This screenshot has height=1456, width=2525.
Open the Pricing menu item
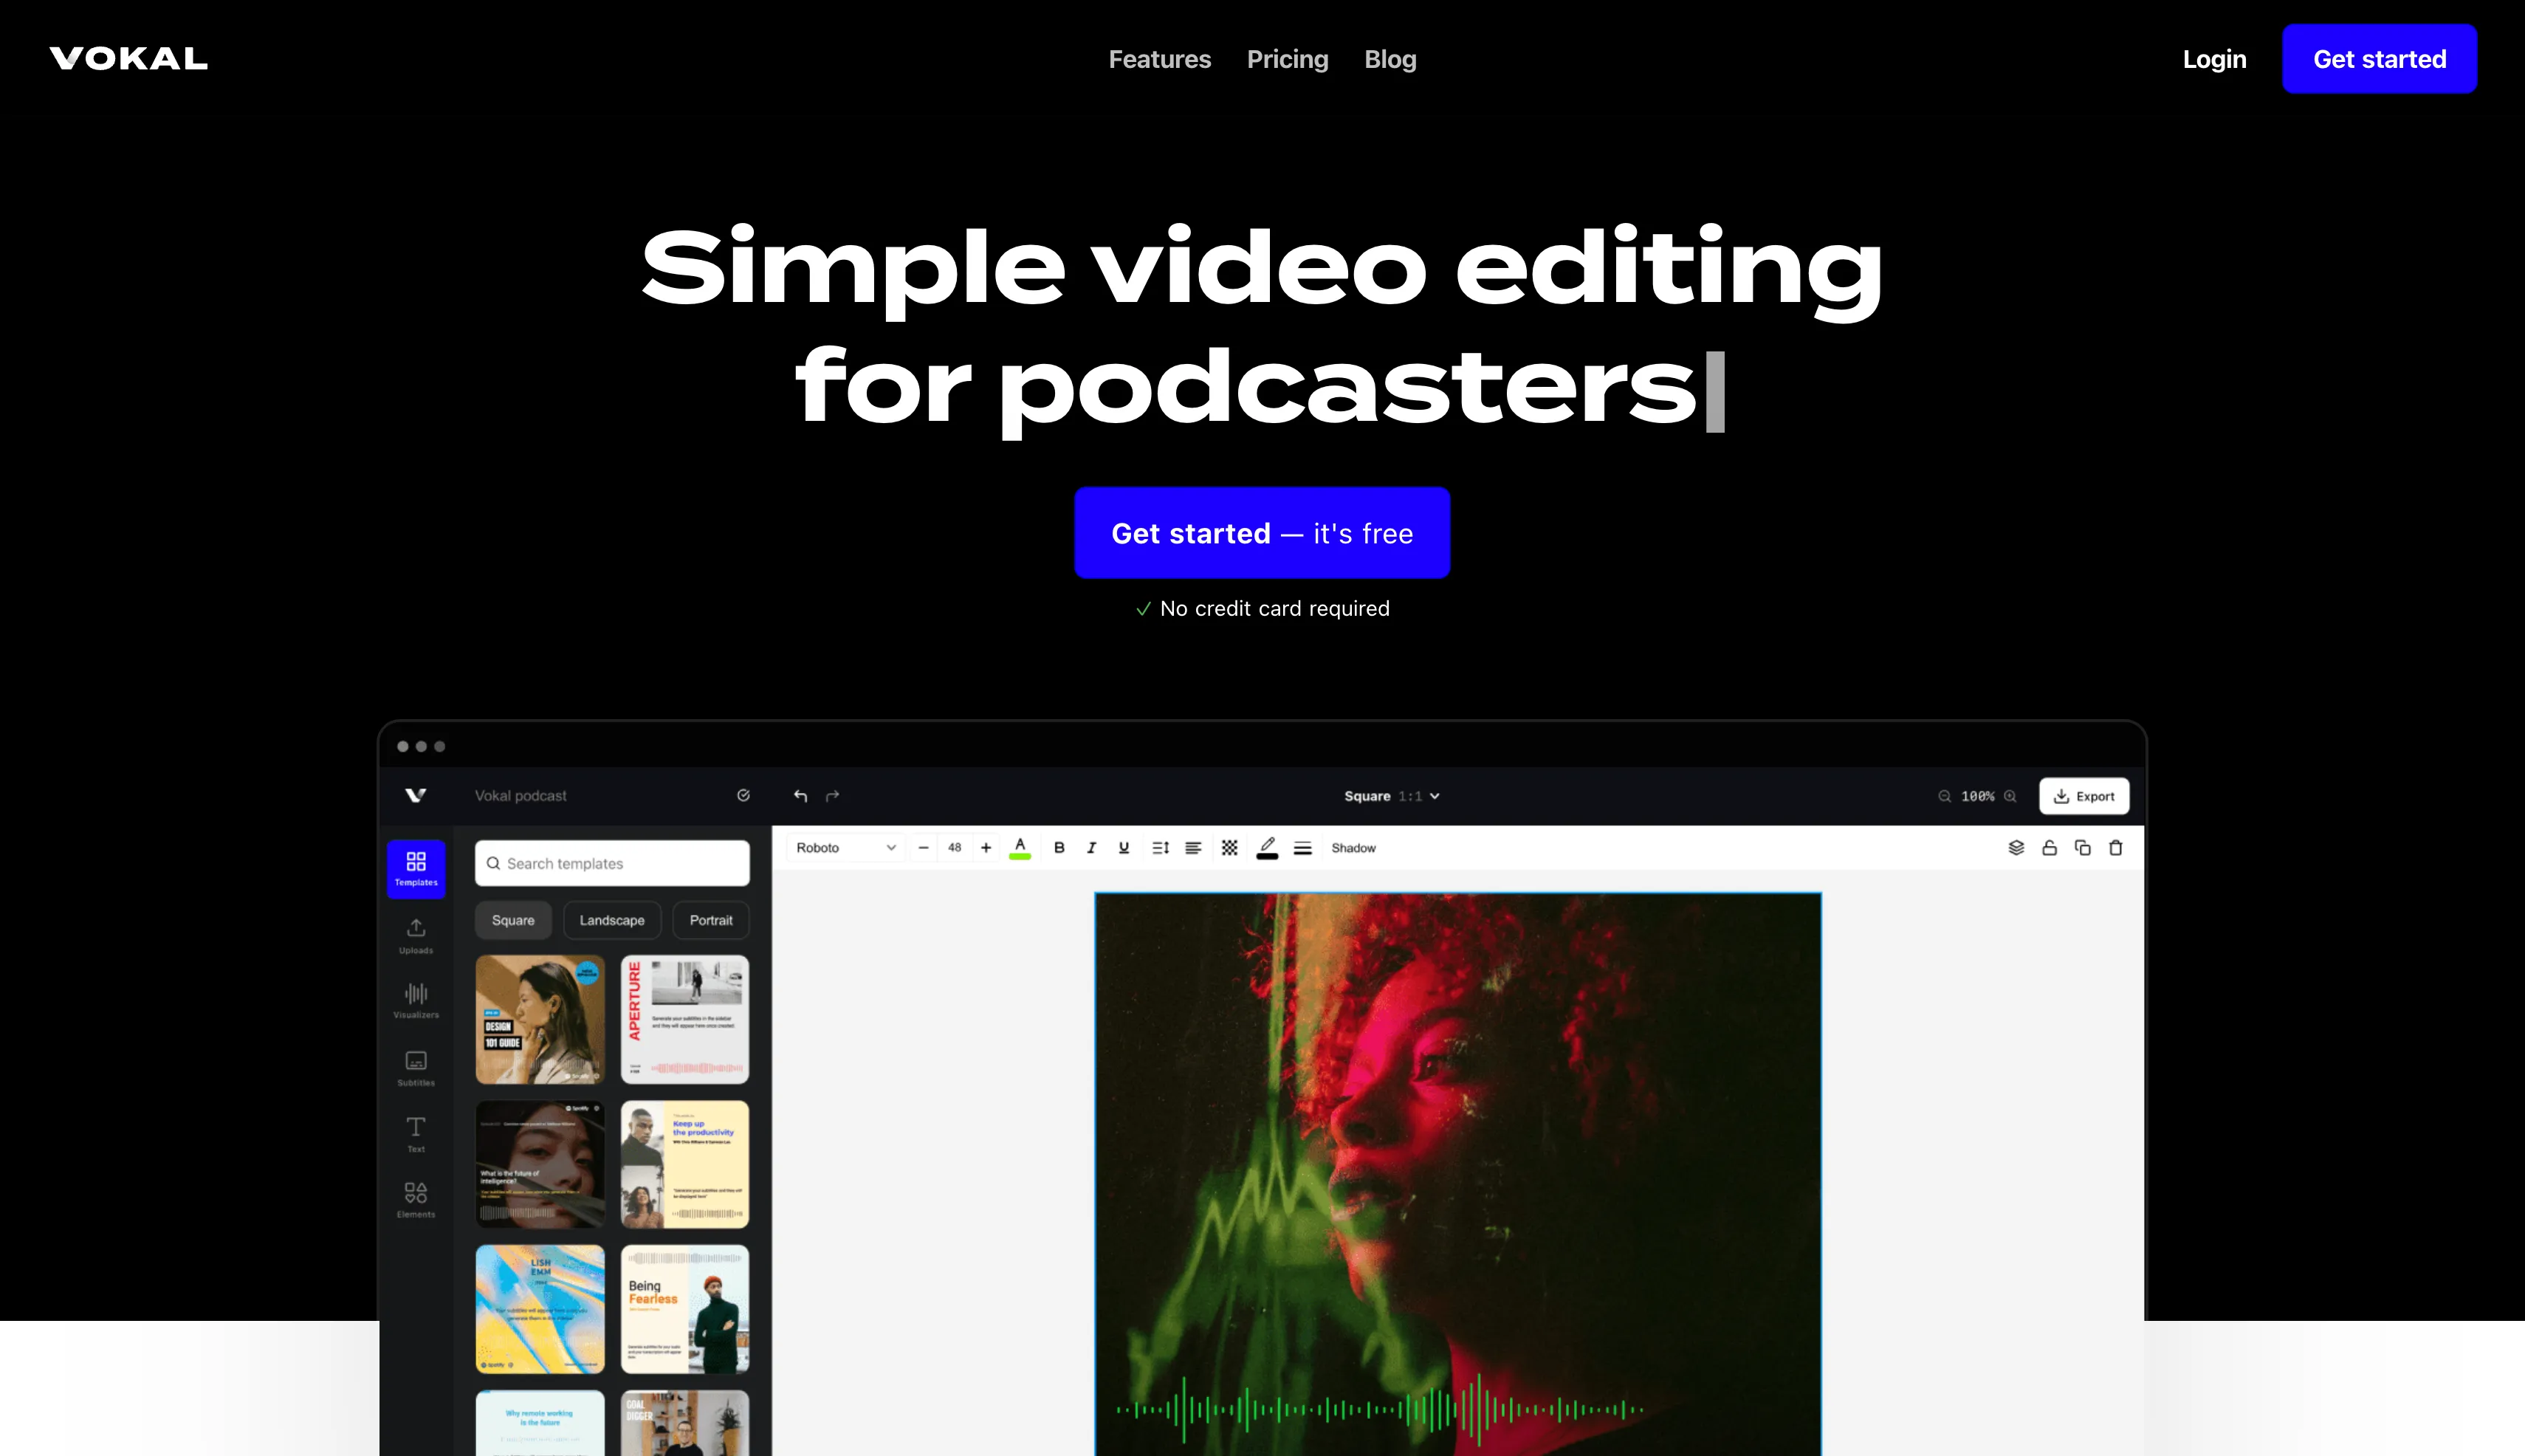click(1287, 59)
